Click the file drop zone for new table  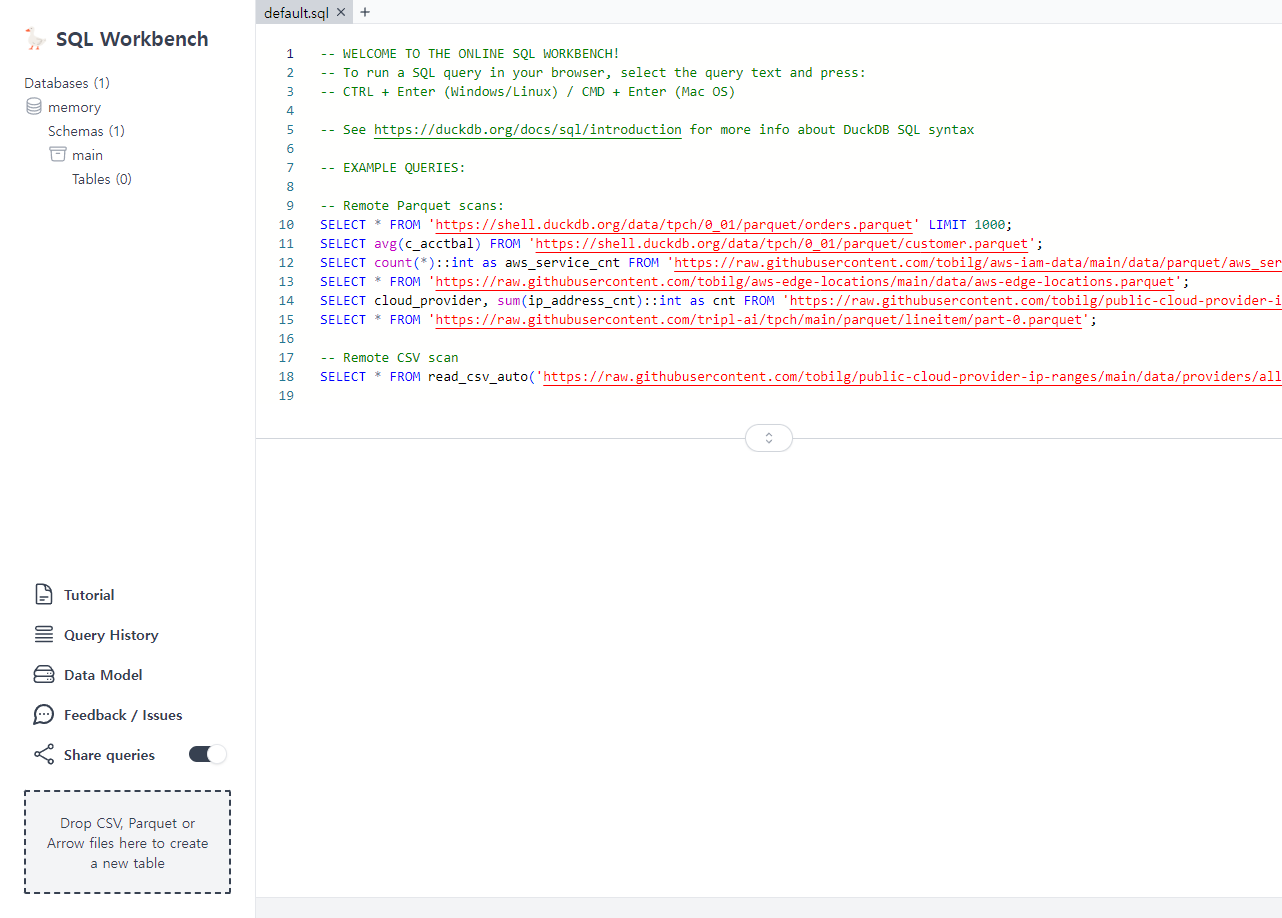coord(127,842)
